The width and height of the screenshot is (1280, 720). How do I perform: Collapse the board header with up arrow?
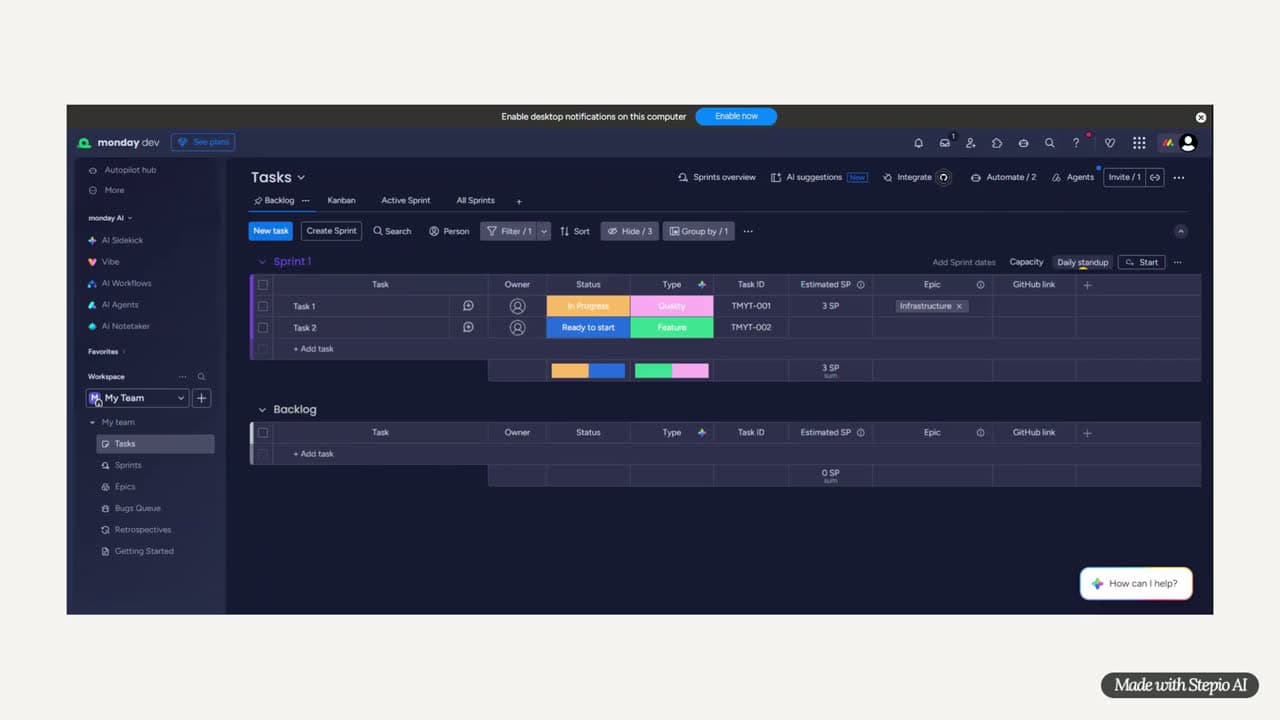[x=1181, y=231]
